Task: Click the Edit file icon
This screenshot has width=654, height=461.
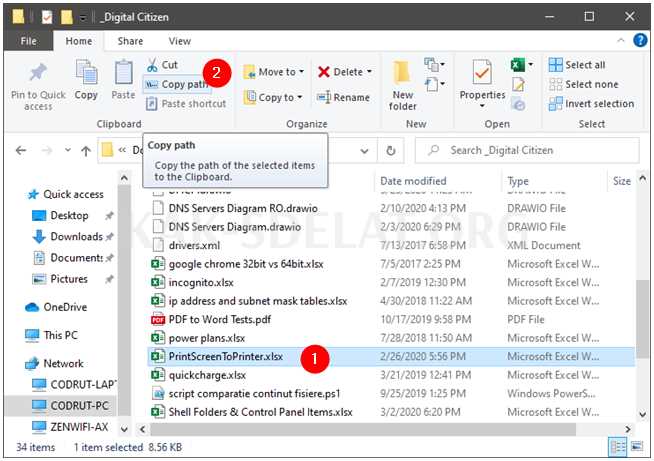Action: [x=518, y=85]
